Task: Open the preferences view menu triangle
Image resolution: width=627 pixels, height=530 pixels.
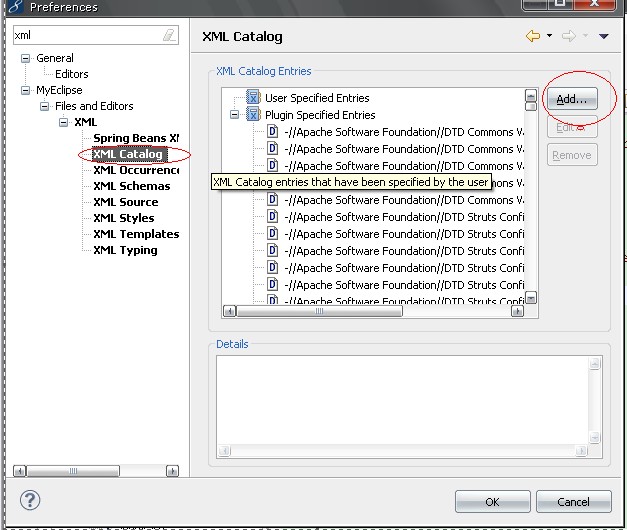Action: [x=603, y=36]
